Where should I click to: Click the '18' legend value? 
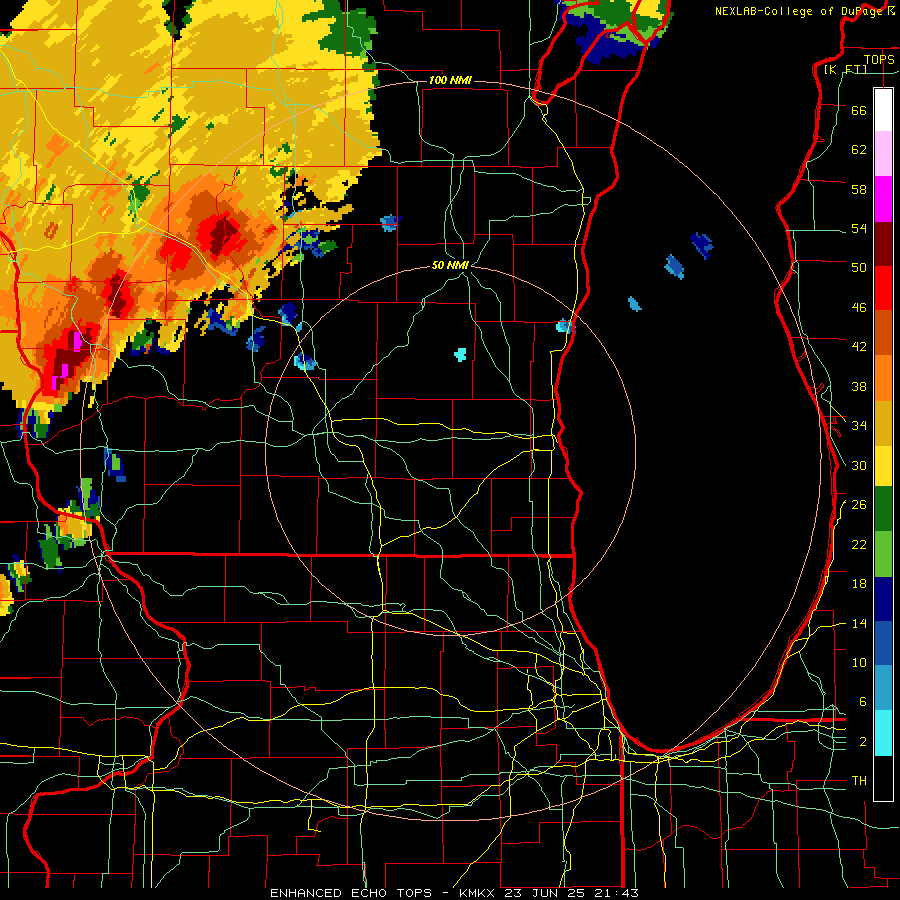859,584
